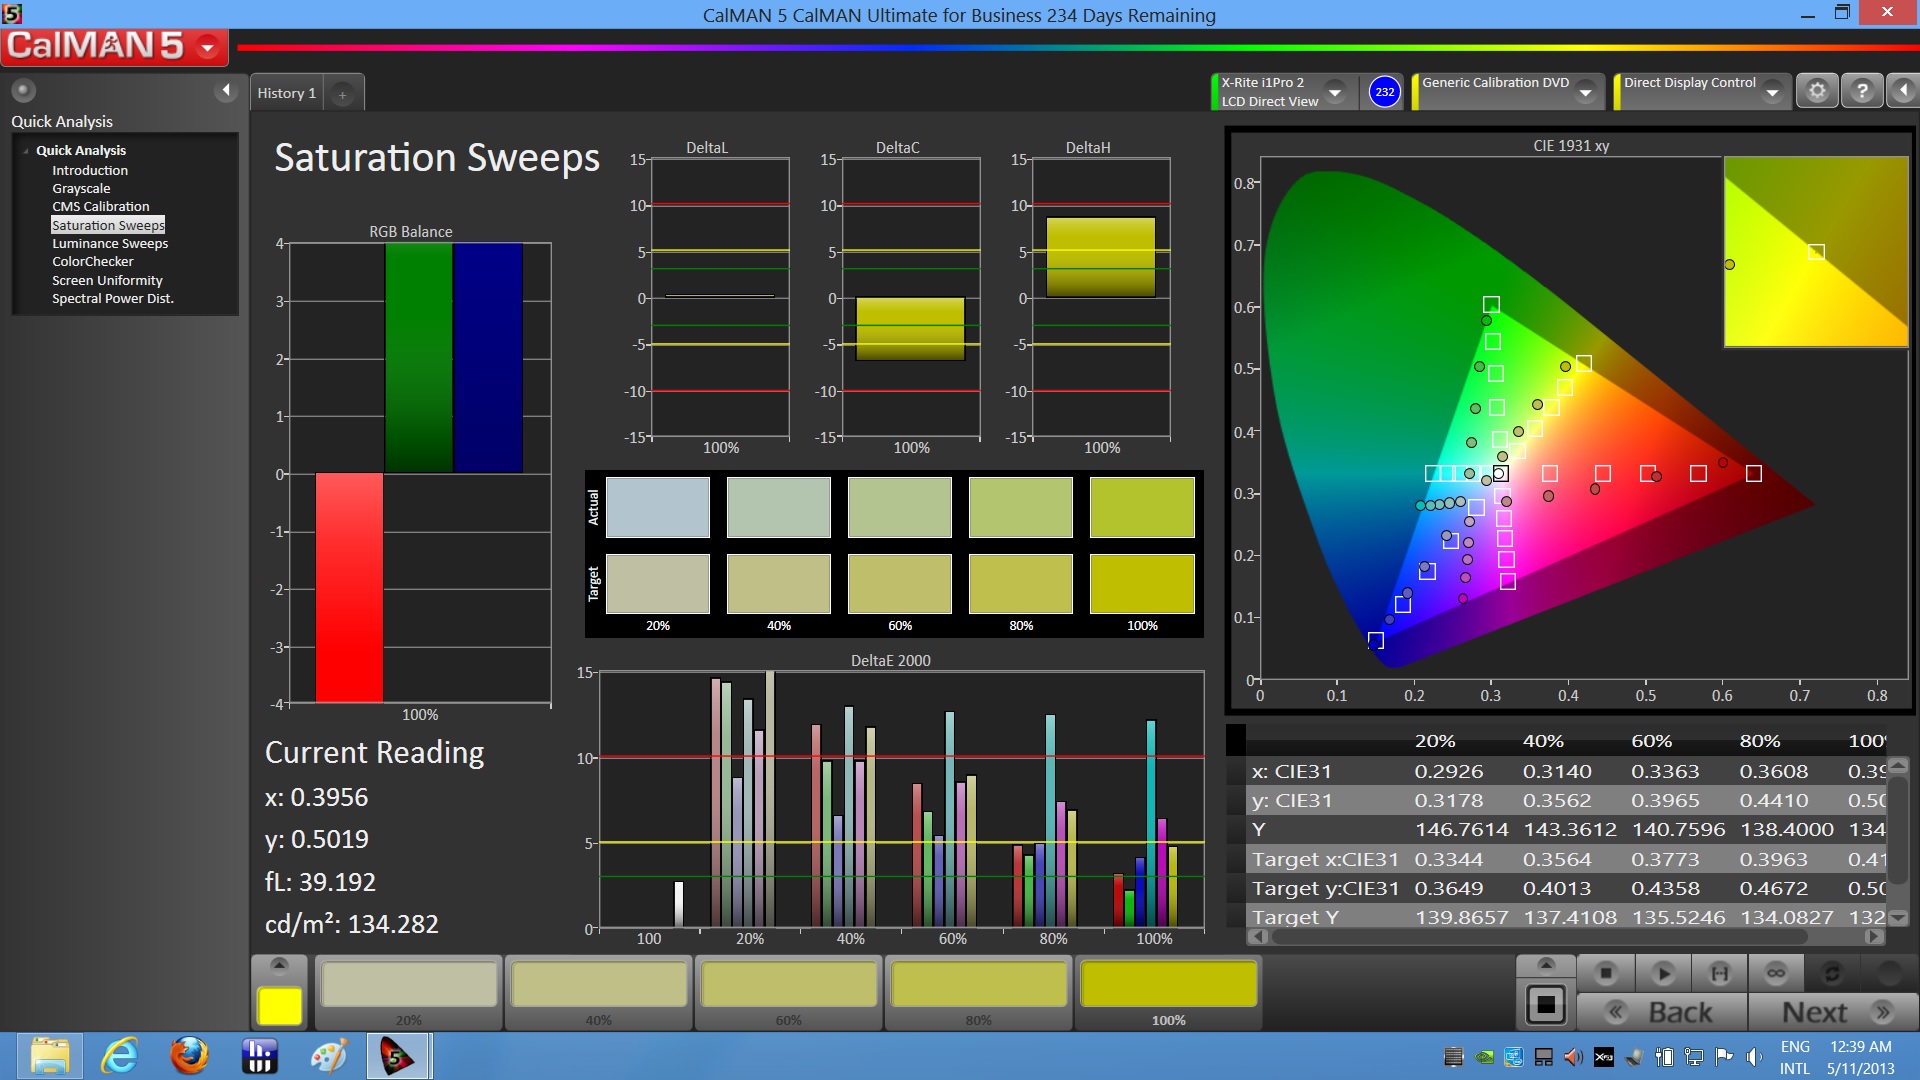Screen dimensions: 1920x1080
Task: Open the Grayscale workflow step
Action: tap(81, 188)
